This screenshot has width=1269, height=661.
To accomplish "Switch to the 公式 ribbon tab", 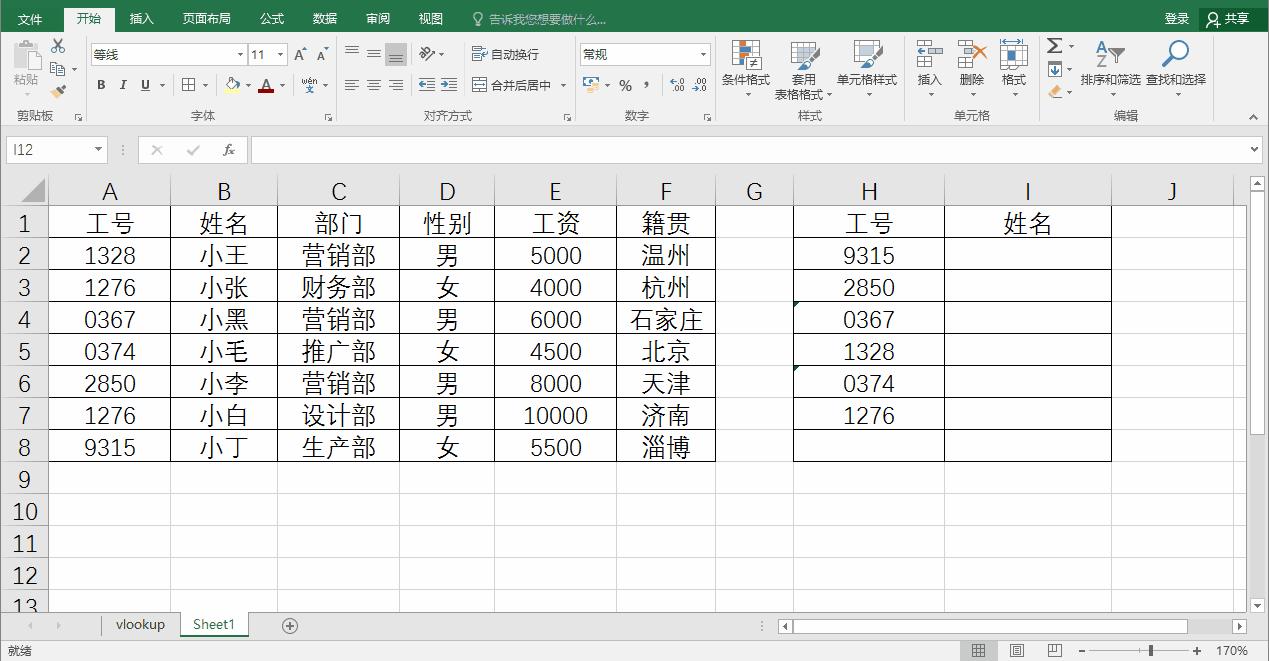I will click(266, 17).
